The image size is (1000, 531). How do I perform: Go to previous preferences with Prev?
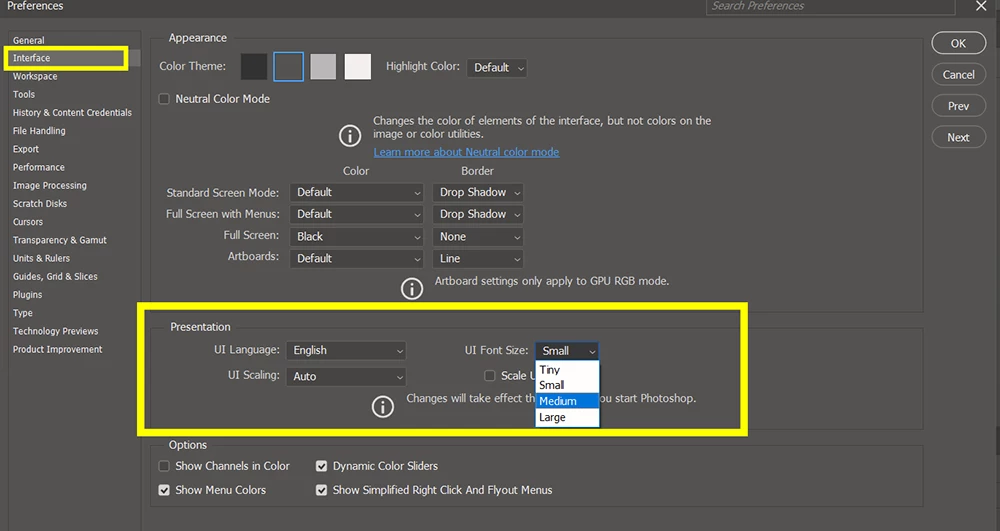pos(959,106)
